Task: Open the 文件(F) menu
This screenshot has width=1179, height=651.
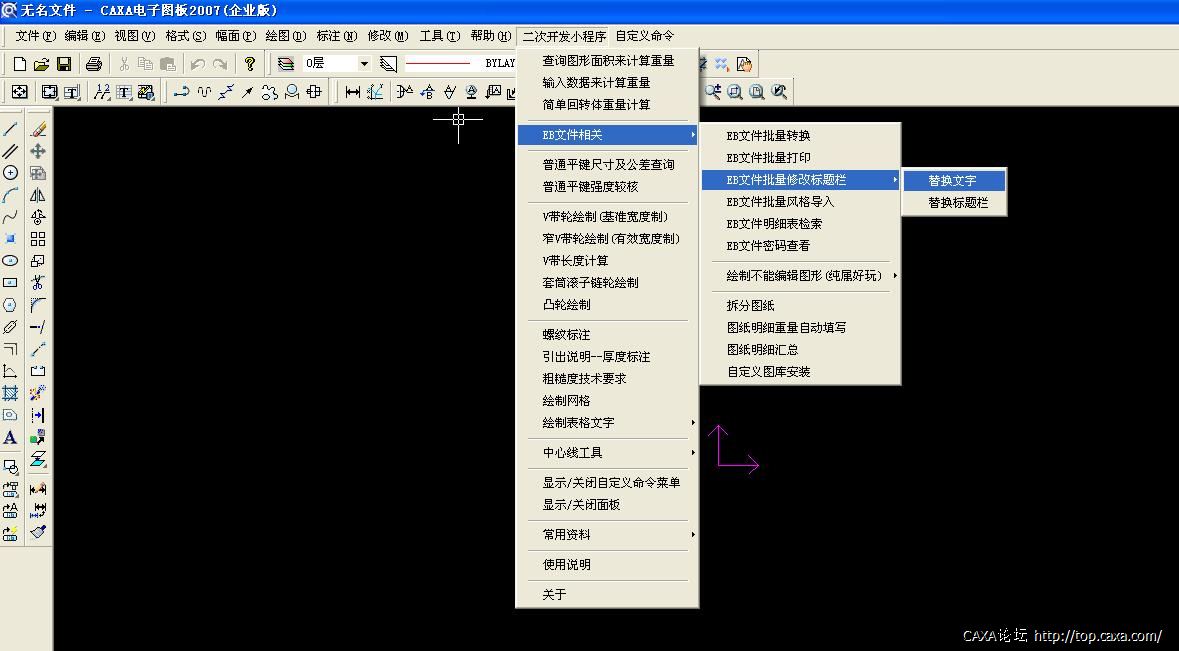Action: pos(35,36)
